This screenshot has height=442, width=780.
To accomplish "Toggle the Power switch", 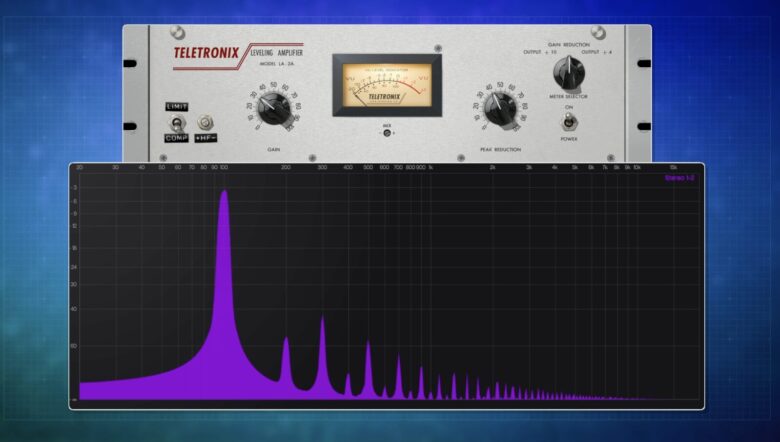I will (x=569, y=124).
